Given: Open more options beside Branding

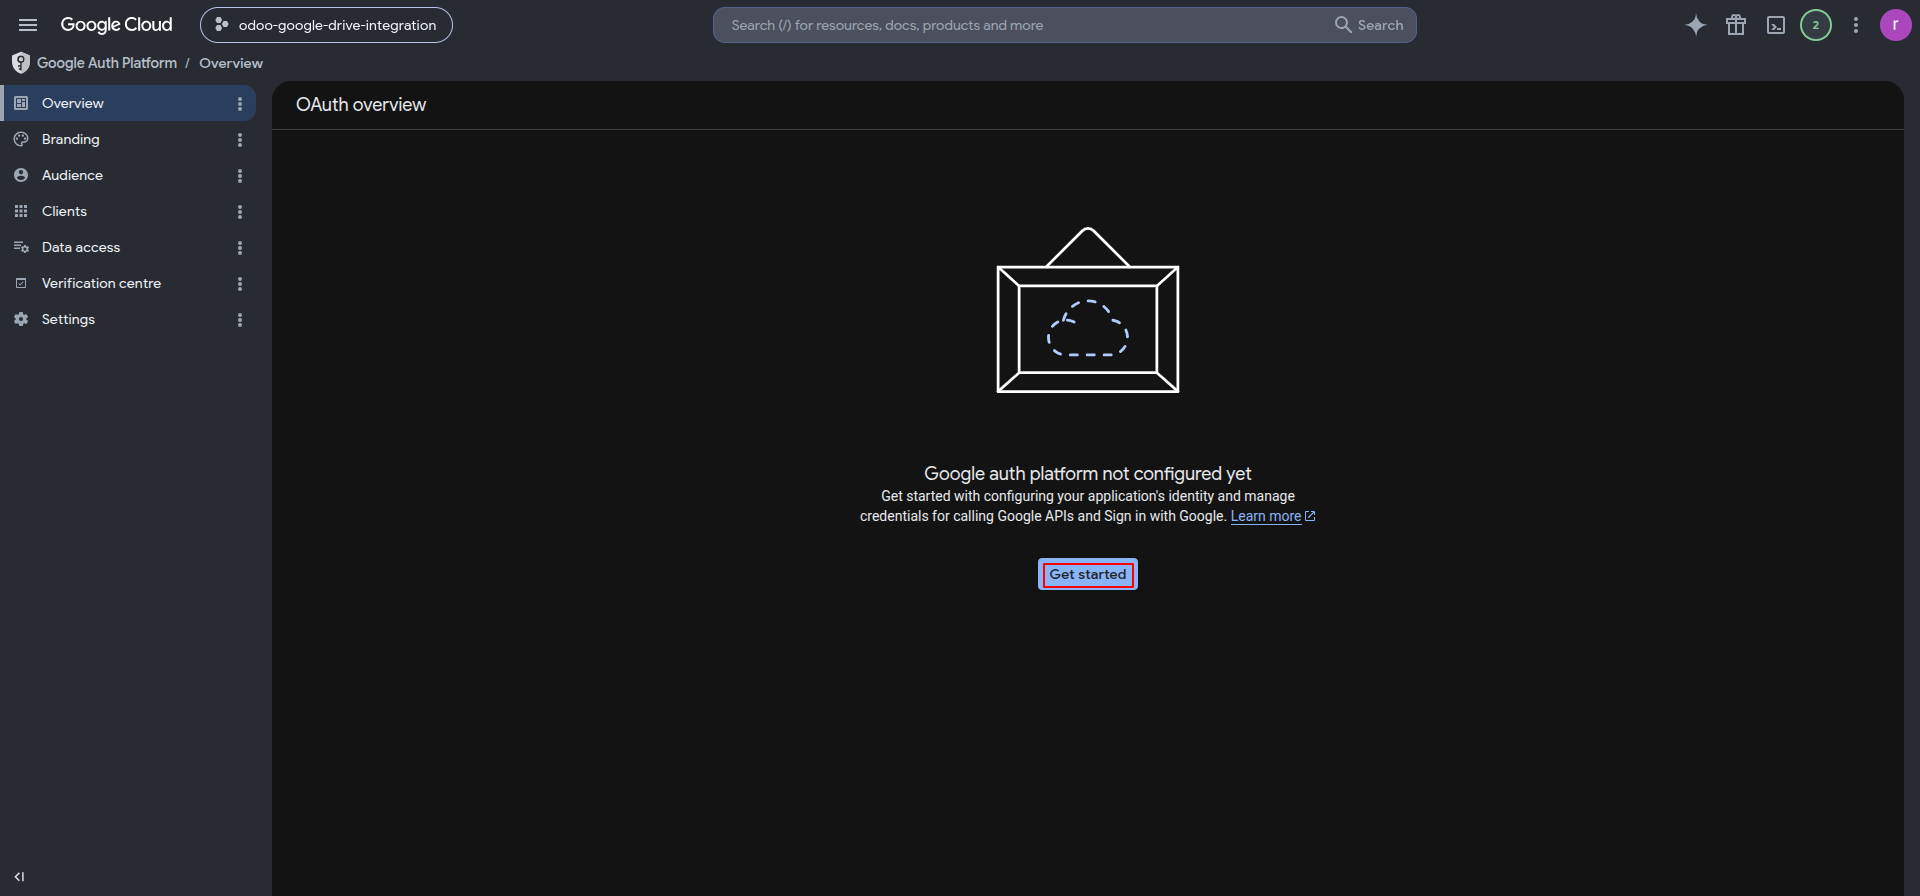Looking at the screenshot, I should 240,139.
